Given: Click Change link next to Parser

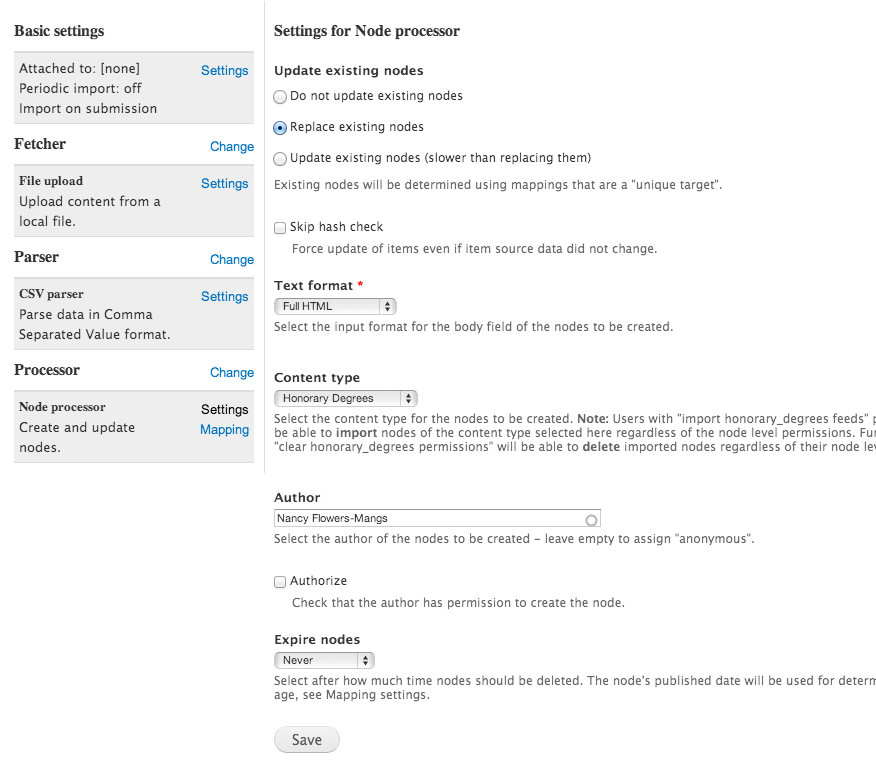Looking at the screenshot, I should 232,259.
